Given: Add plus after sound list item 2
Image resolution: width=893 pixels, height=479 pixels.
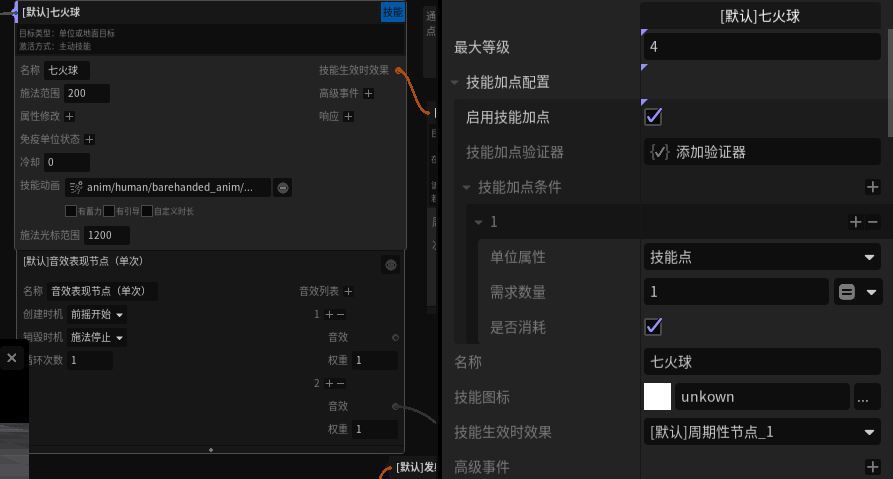Looking at the screenshot, I should pyautogui.click(x=329, y=383).
